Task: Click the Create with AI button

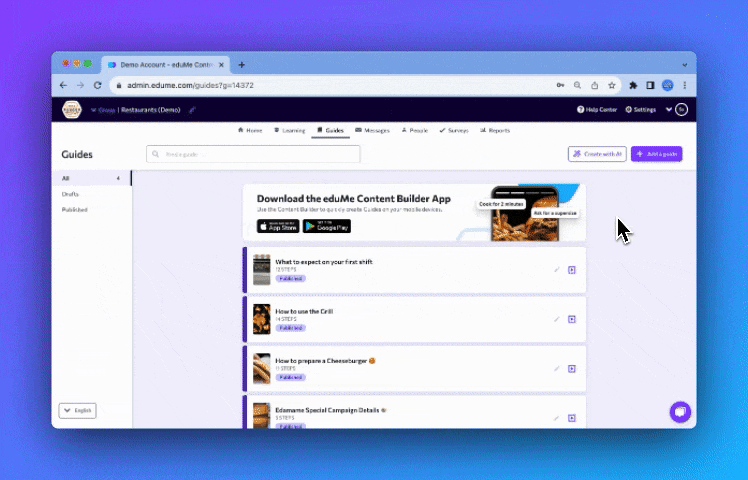Action: (x=597, y=154)
